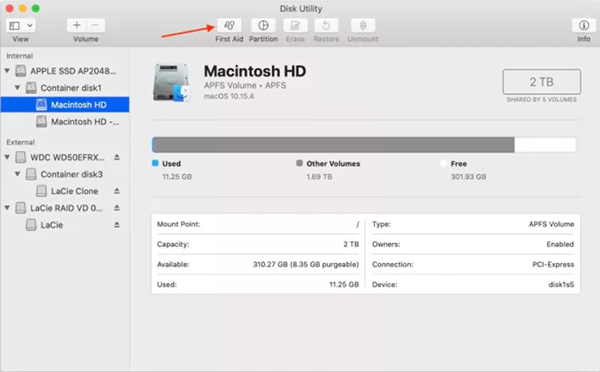Click the Restore toolbar icon

(x=326, y=26)
